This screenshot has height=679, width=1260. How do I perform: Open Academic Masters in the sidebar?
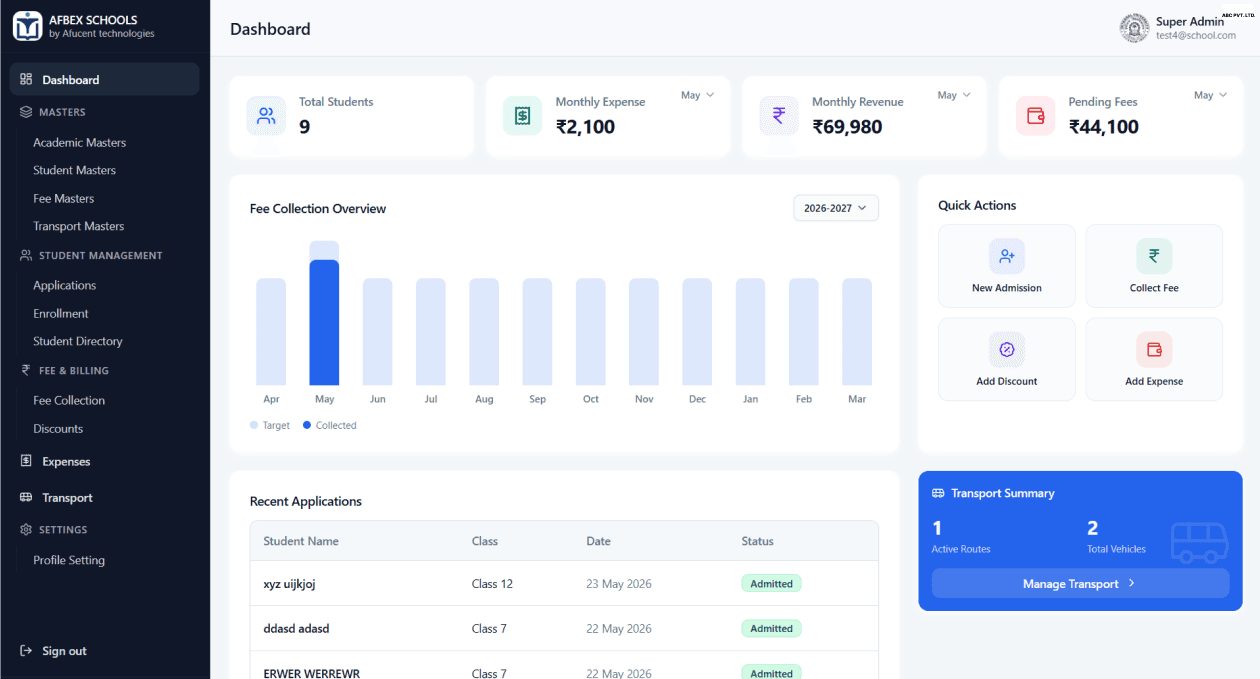click(80, 142)
